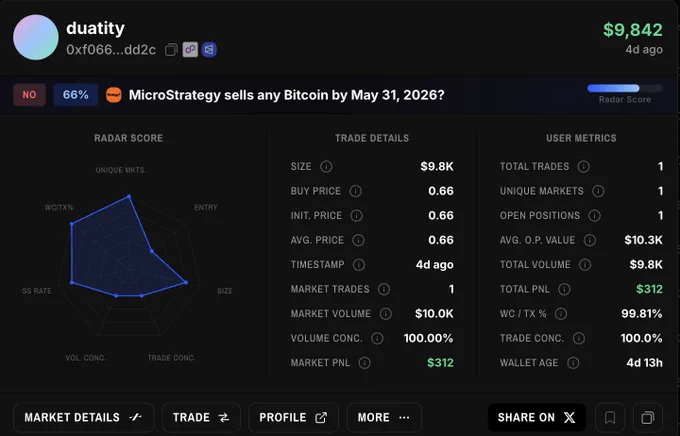Screen dimensions: 680x436
Task: Show info for OPEN POSITIONS
Action: pyautogui.click(x=595, y=216)
